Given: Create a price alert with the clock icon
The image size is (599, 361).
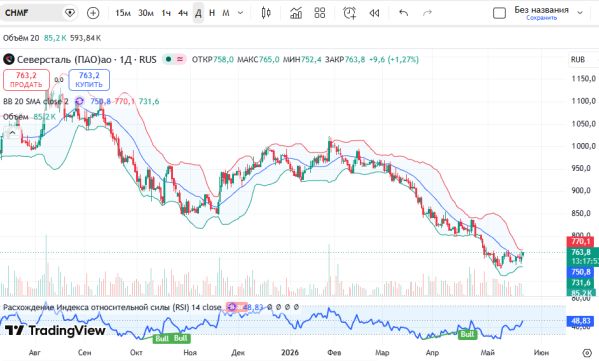Looking at the screenshot, I should point(350,13).
